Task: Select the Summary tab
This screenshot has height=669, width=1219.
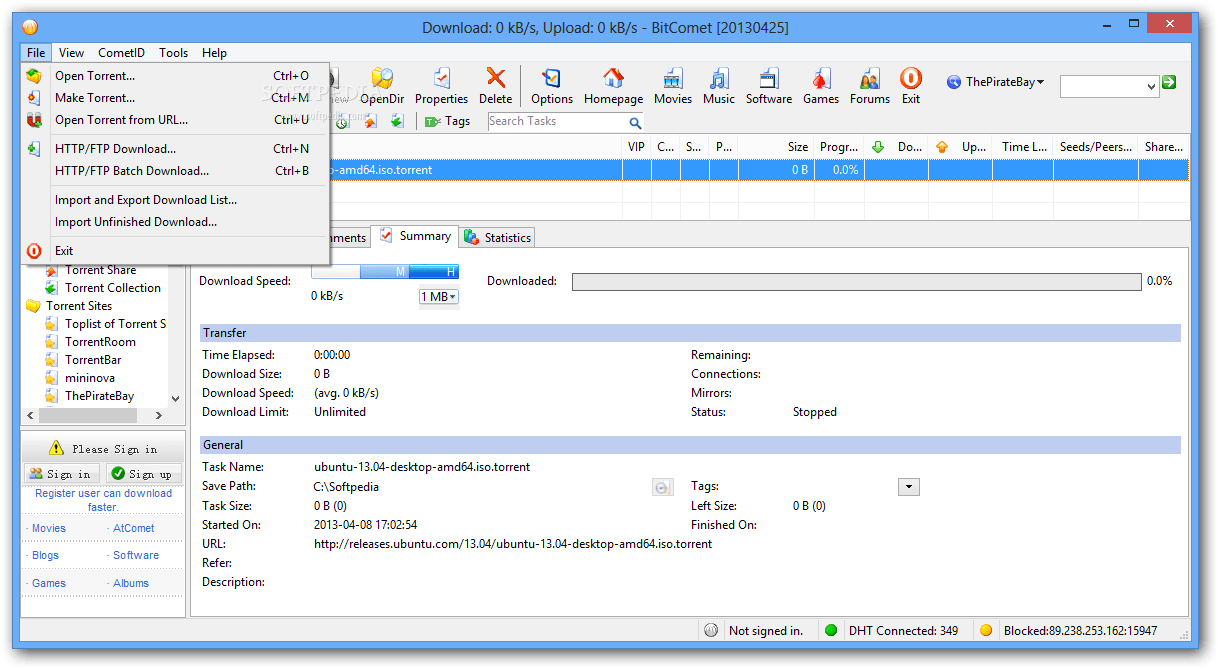Action: pos(415,236)
